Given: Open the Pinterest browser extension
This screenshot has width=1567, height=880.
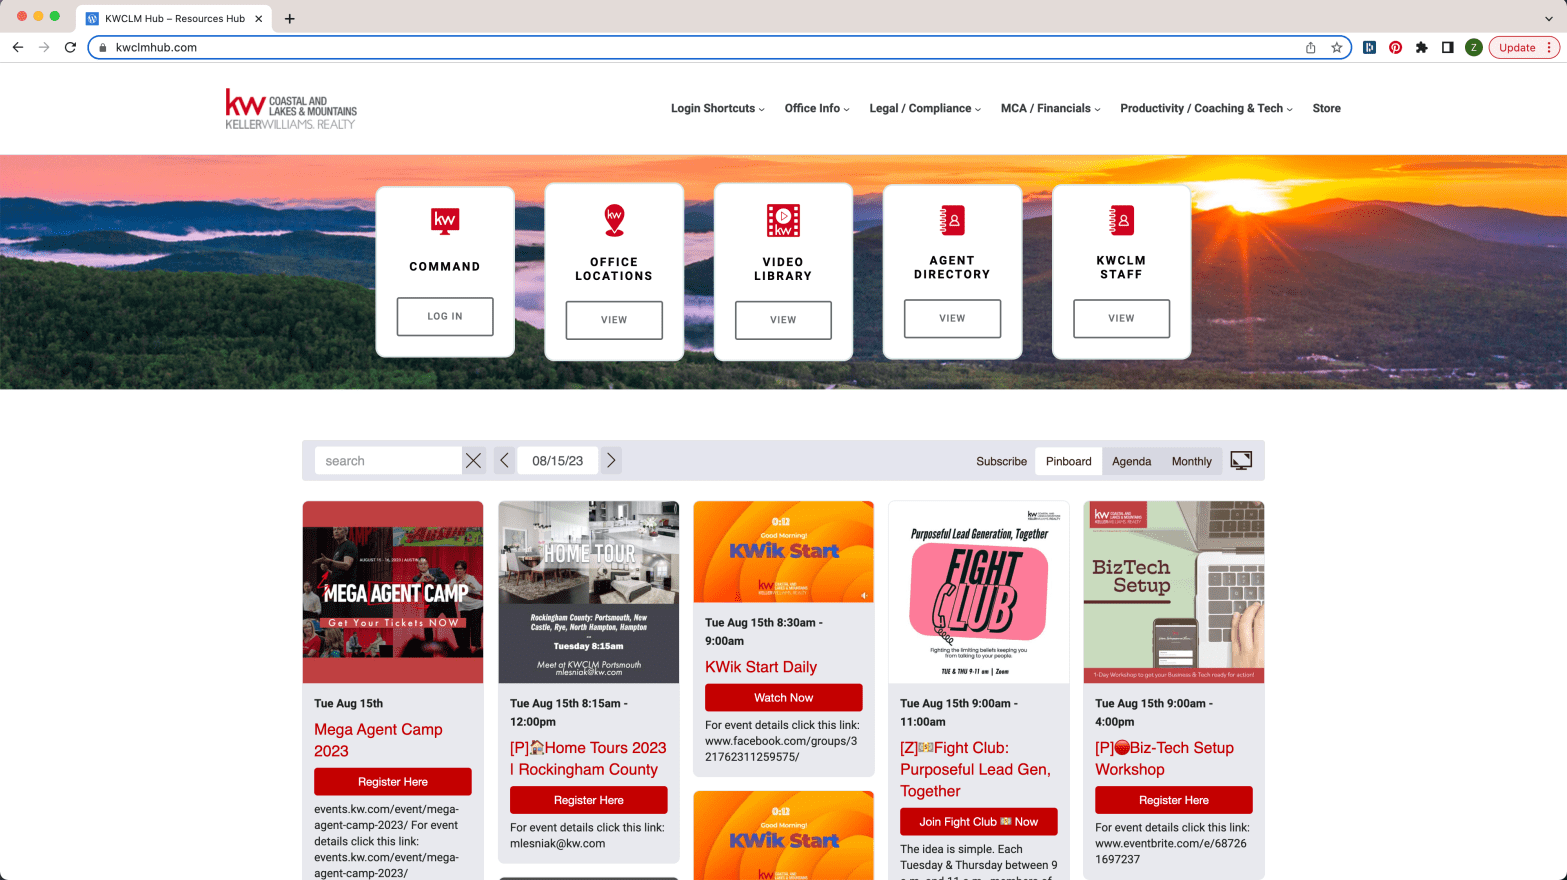Looking at the screenshot, I should [x=1395, y=47].
